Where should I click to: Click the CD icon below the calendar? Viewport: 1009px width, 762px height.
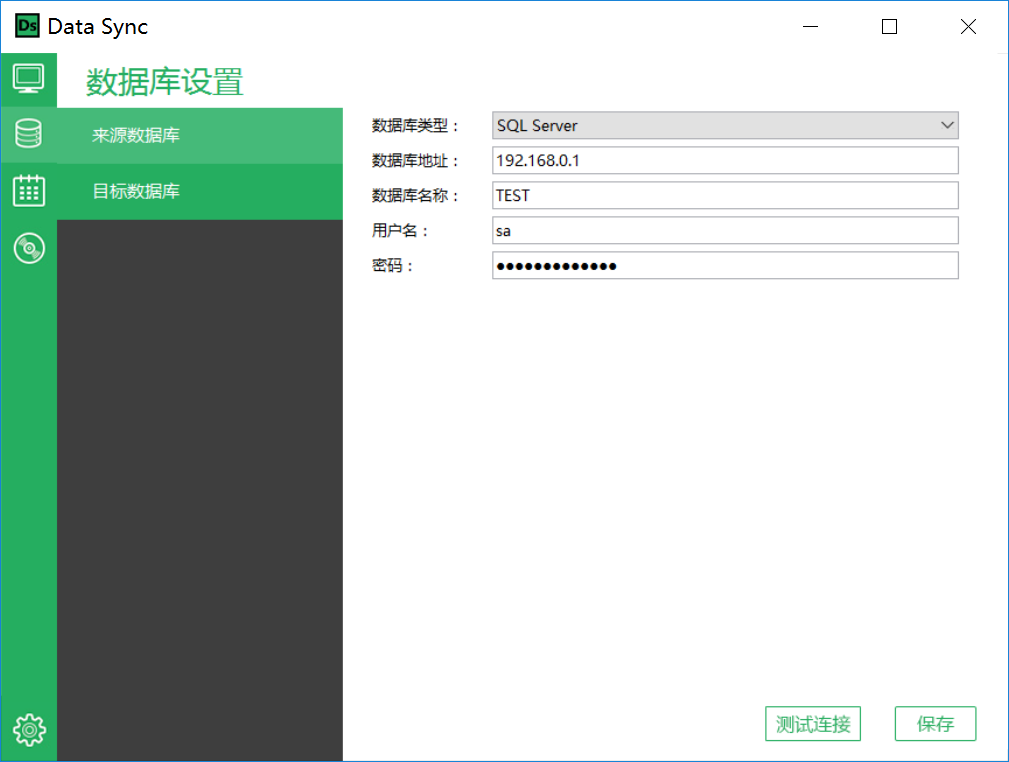coord(28,248)
